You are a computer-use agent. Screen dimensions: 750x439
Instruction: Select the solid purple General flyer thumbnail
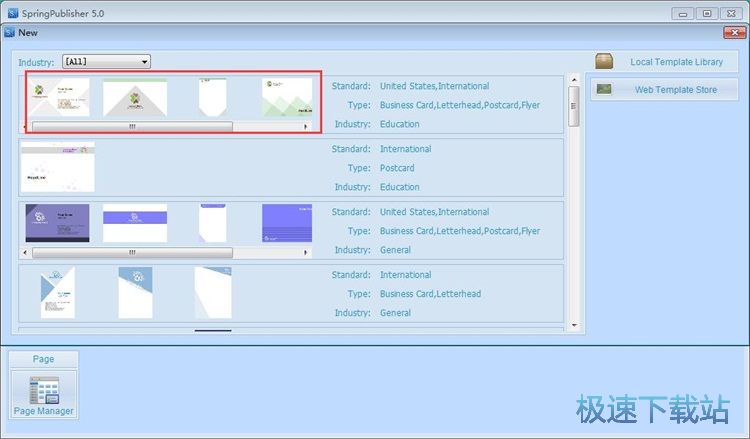pos(287,223)
